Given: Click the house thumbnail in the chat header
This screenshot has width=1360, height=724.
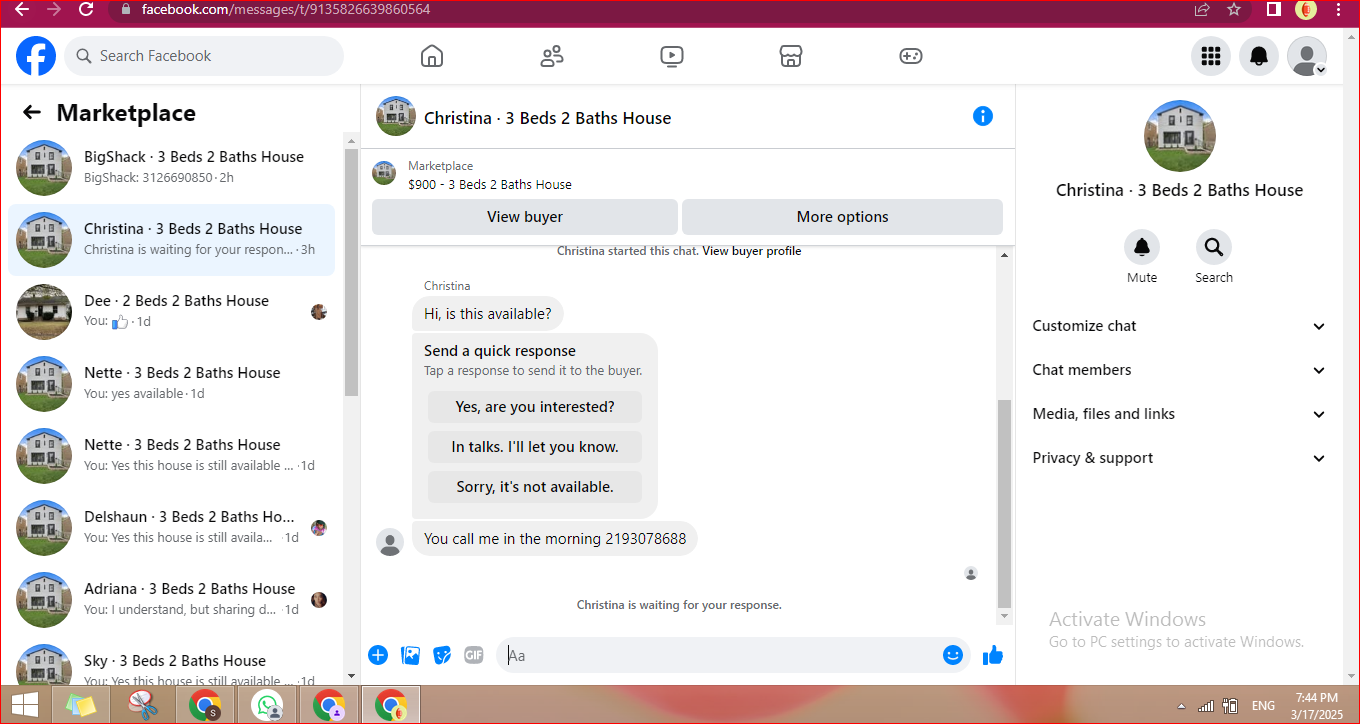Looking at the screenshot, I should (x=396, y=116).
